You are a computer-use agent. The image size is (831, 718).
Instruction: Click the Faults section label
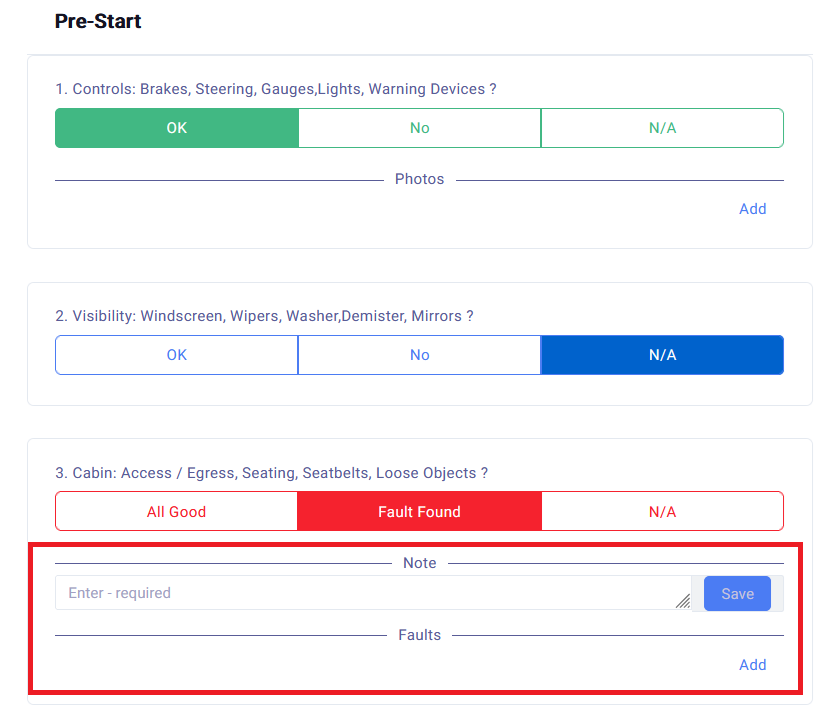[419, 635]
